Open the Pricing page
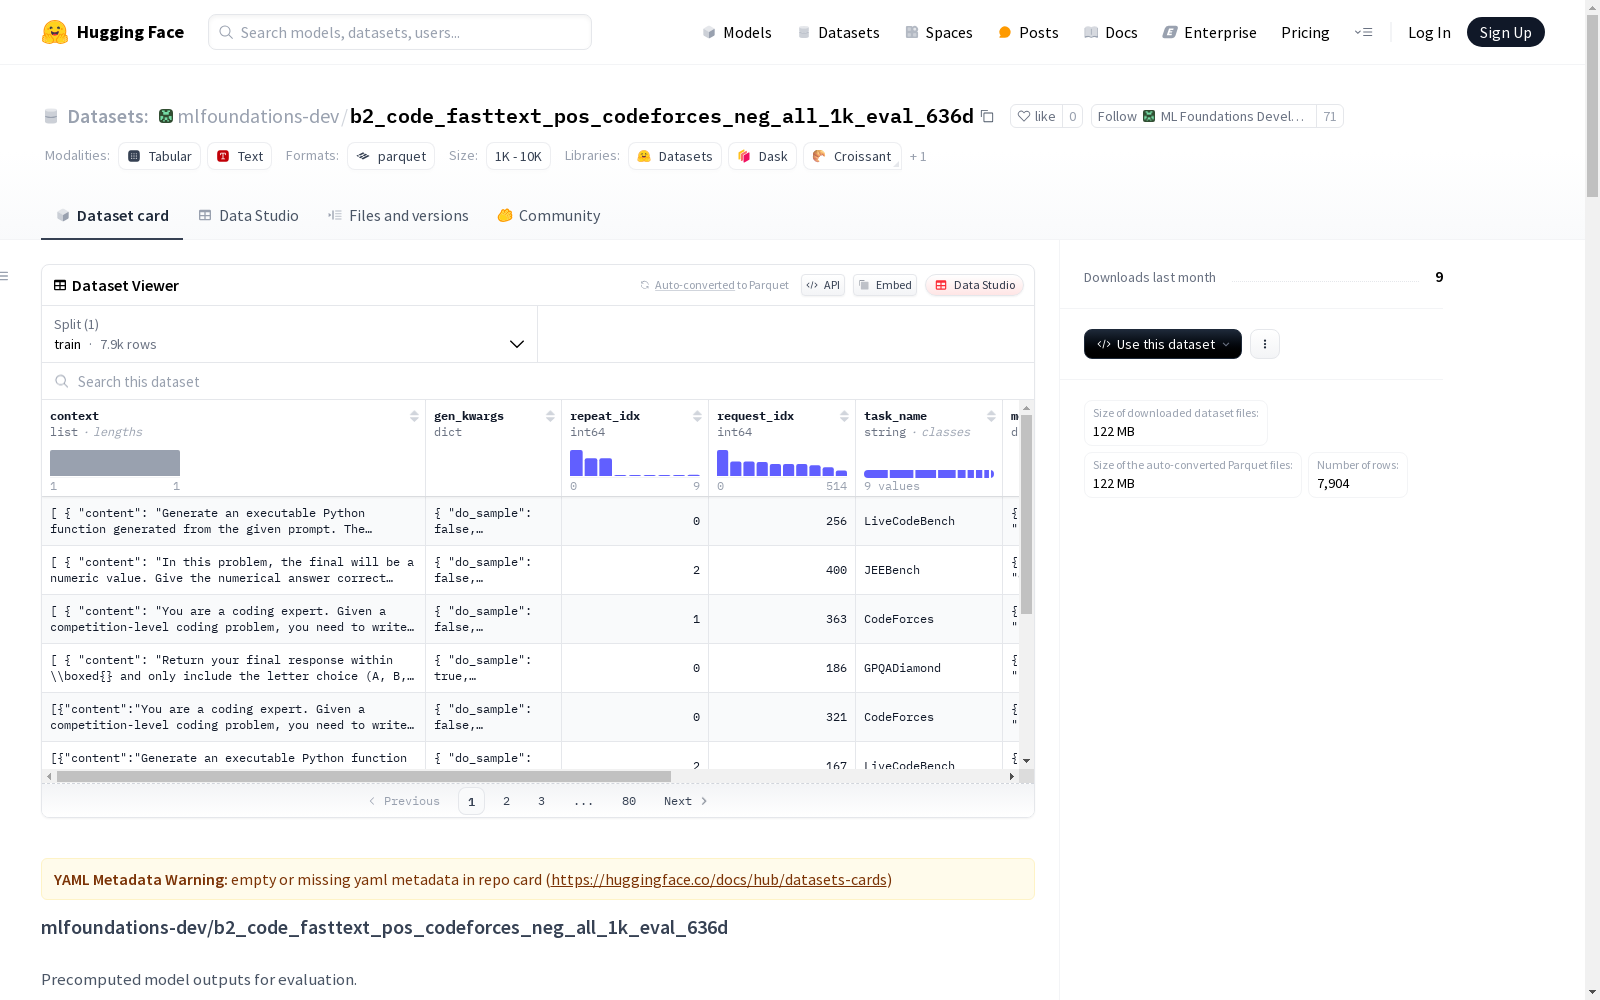This screenshot has height=1000, width=1600. tap(1305, 32)
